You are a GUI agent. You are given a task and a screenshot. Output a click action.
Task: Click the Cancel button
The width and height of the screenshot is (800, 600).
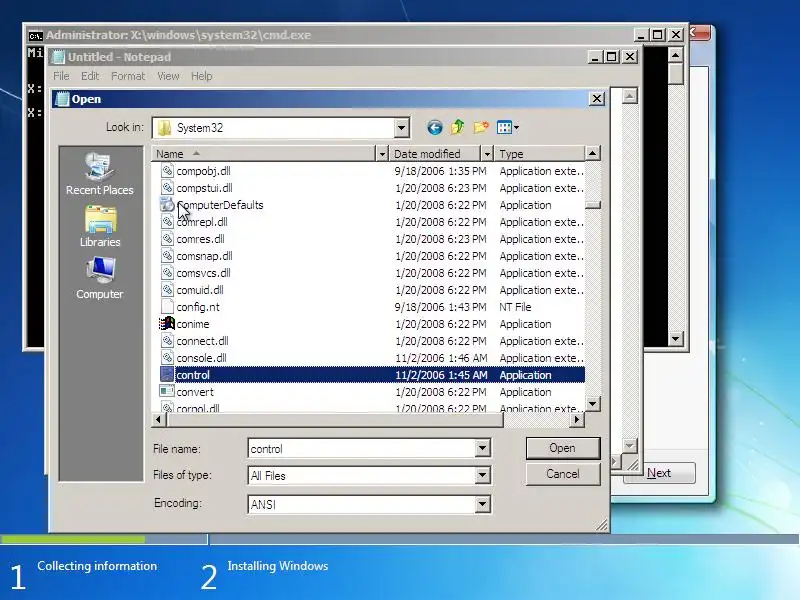563,474
